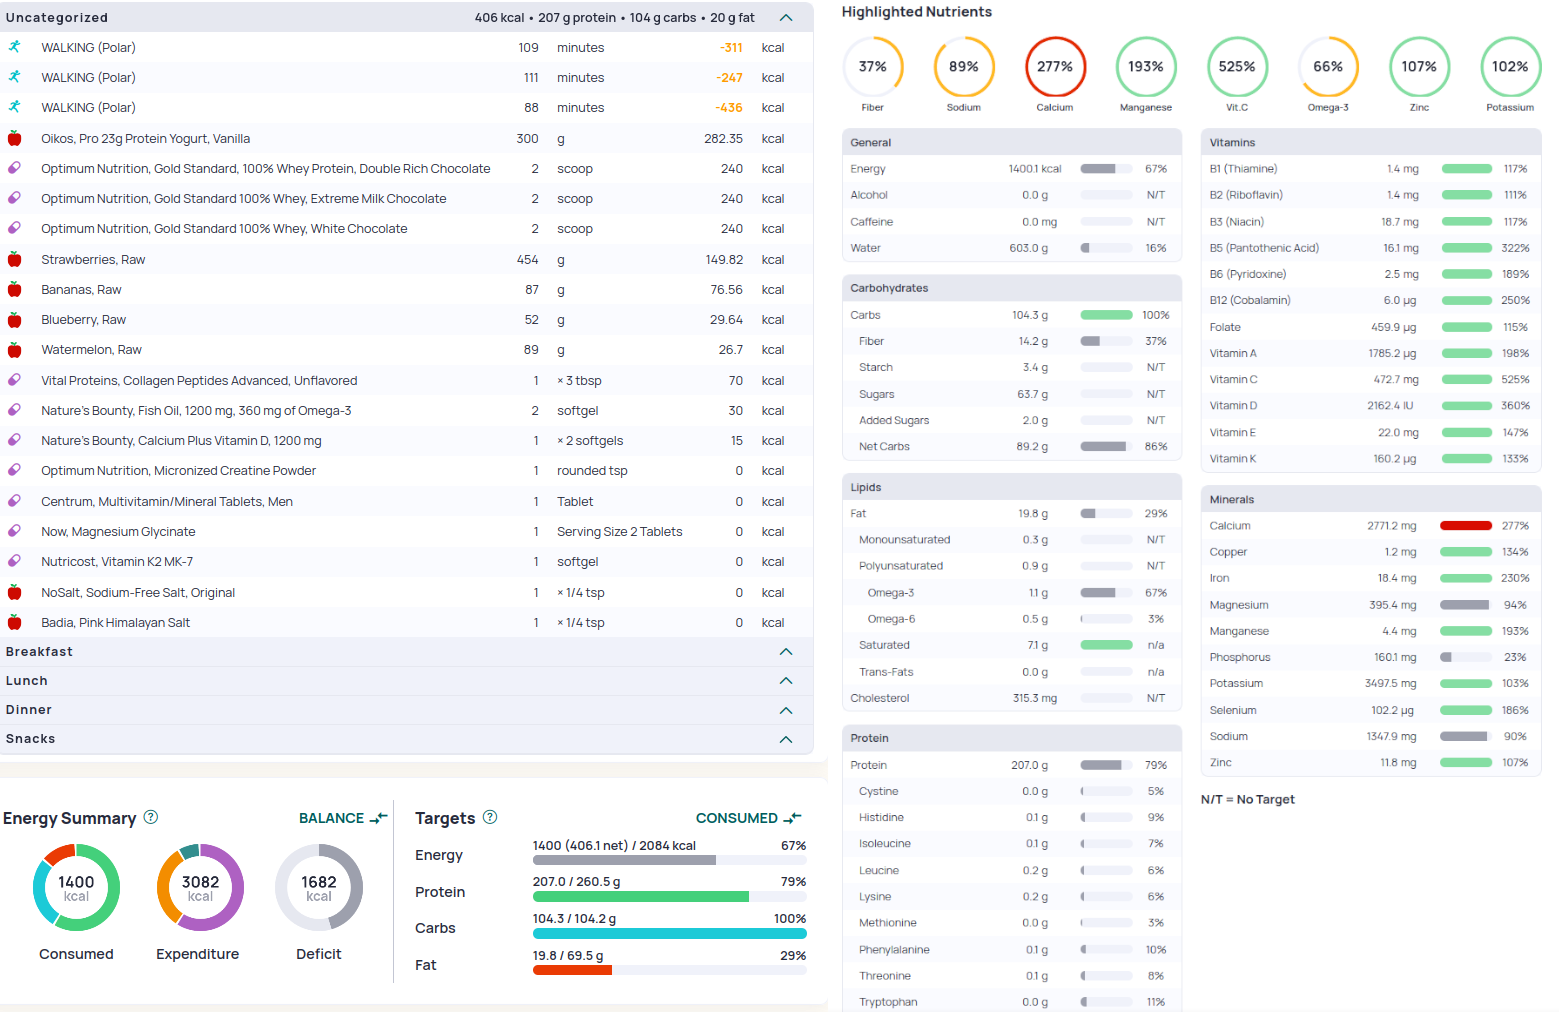The height and width of the screenshot is (1012, 1559).
Task: Click the green Protein target progress bar
Action: (670, 897)
